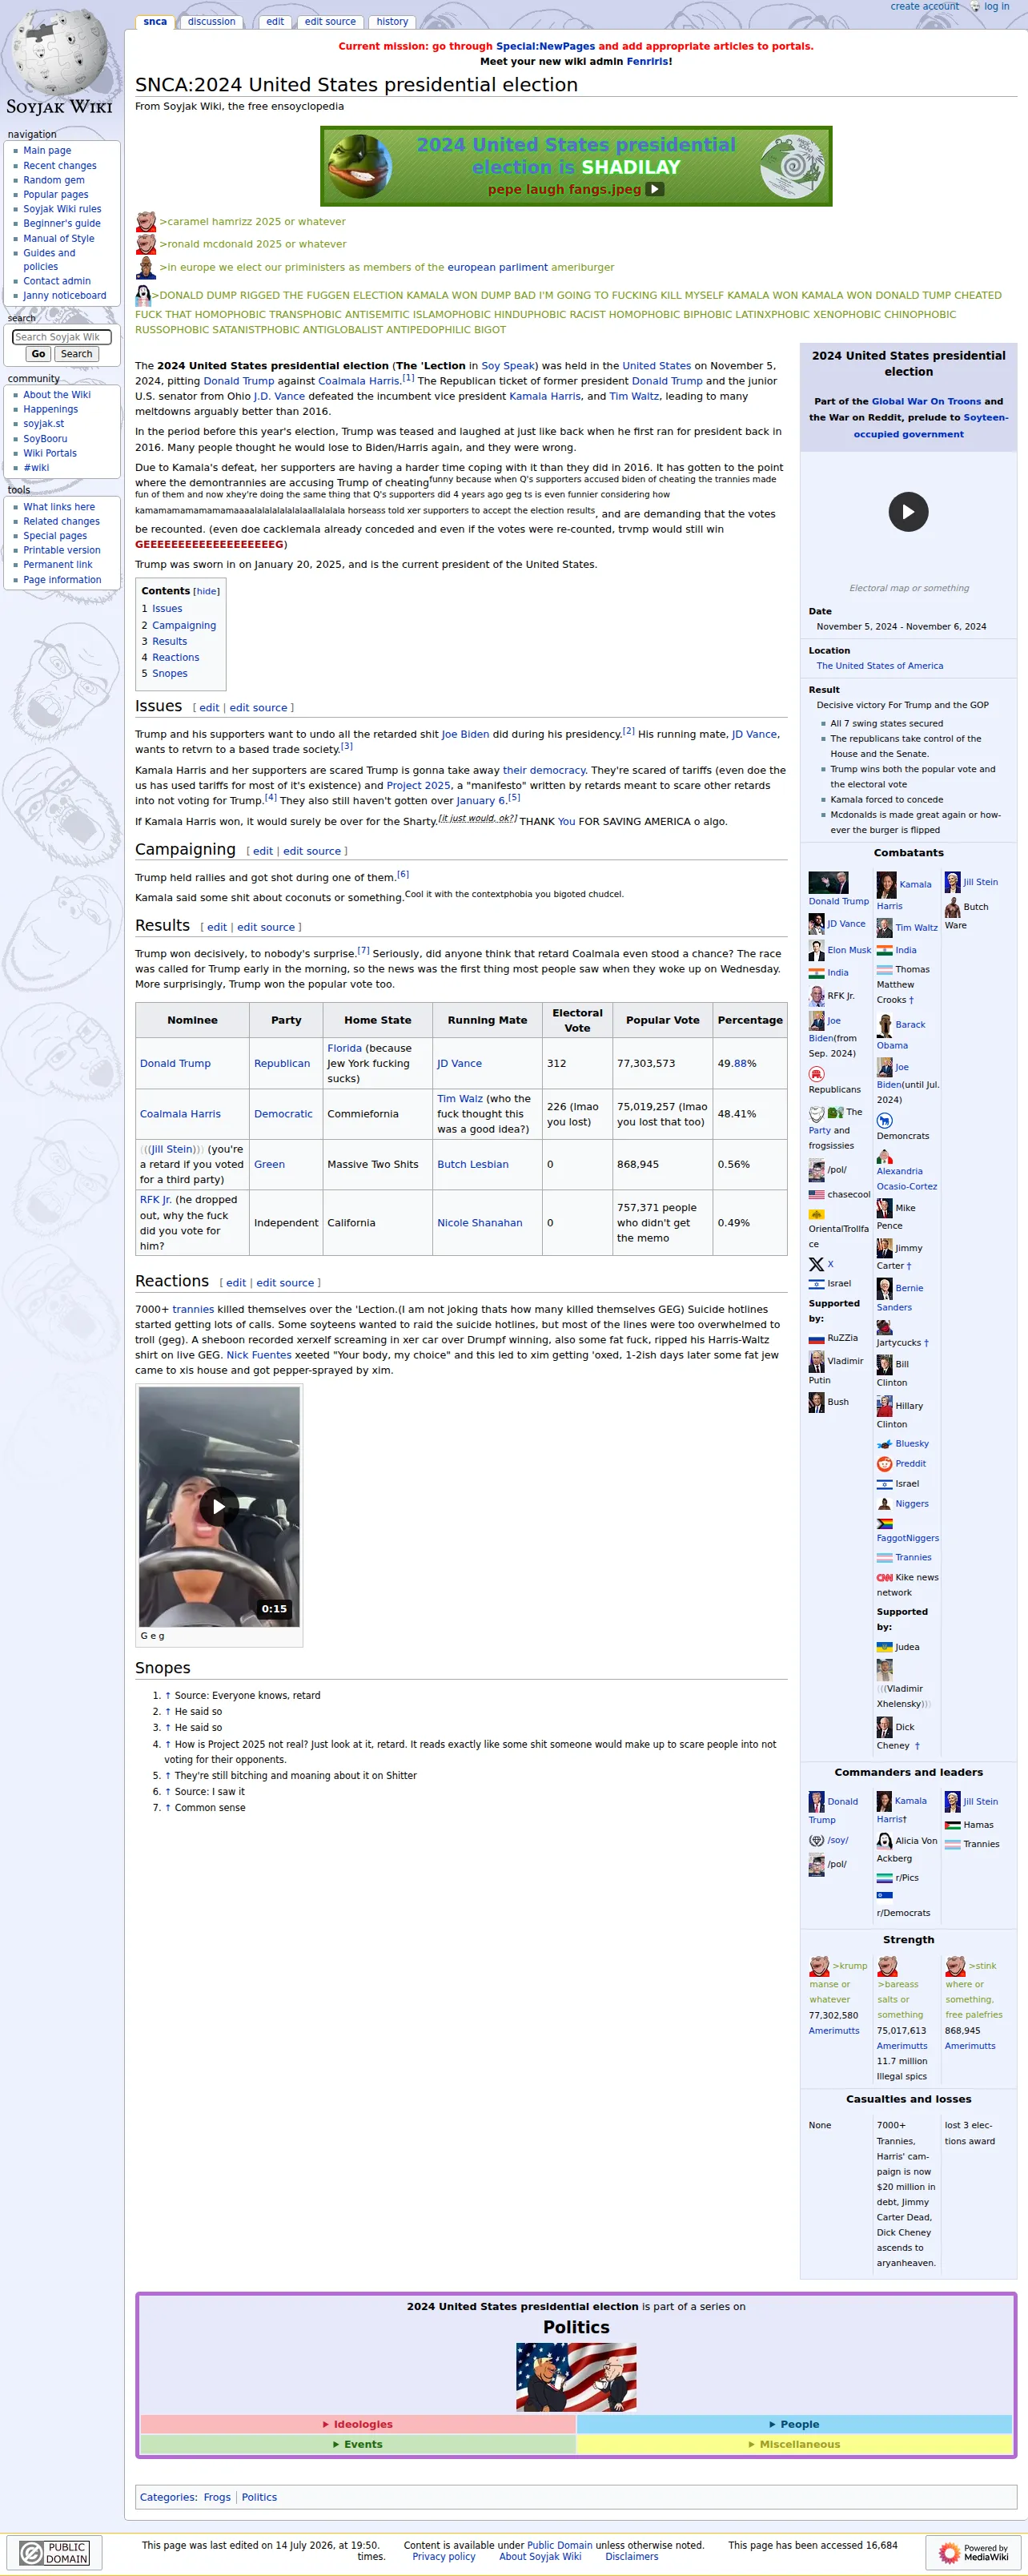Click Elon Musk portrait icon
Image resolution: width=1028 pixels, height=2576 pixels.
[816, 950]
